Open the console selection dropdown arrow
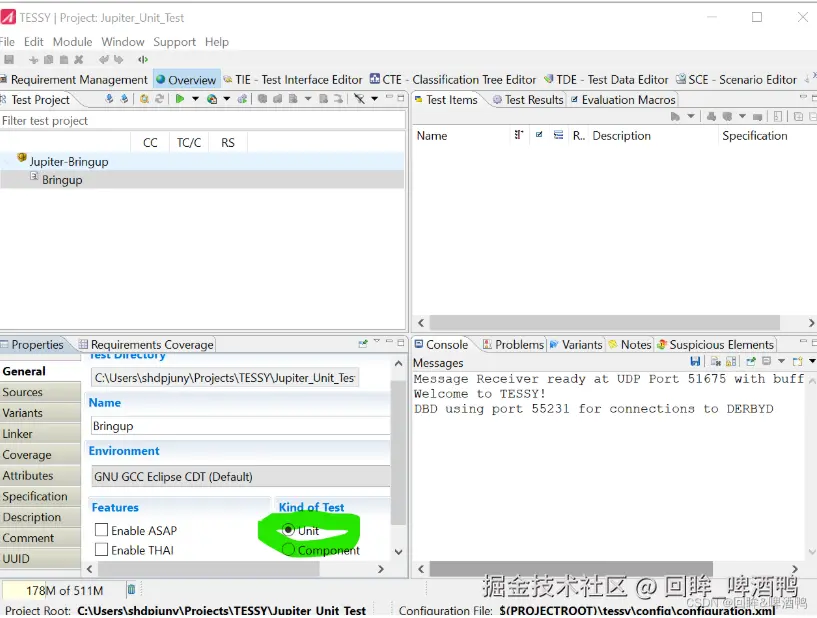 (781, 361)
